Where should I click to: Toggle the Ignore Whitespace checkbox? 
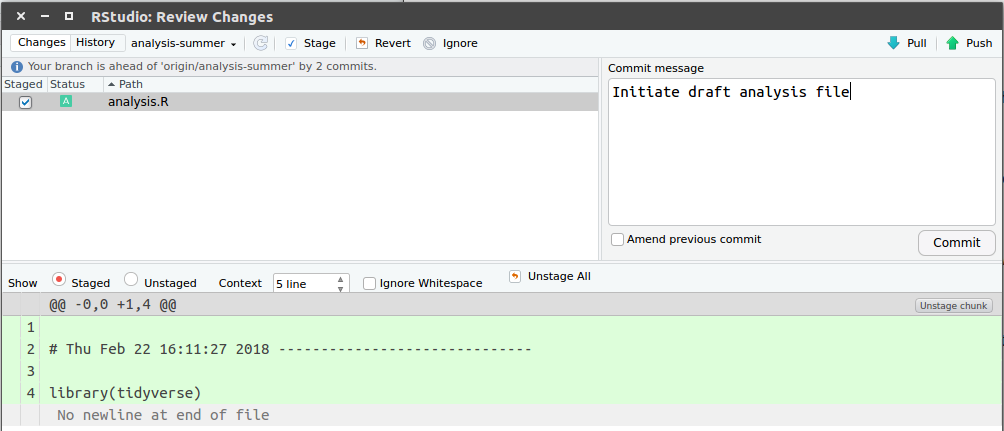tap(370, 284)
